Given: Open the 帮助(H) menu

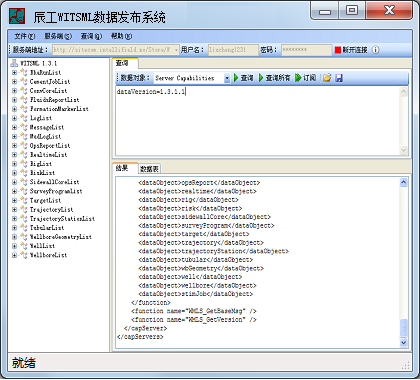Looking at the screenshot, I should click(121, 36).
